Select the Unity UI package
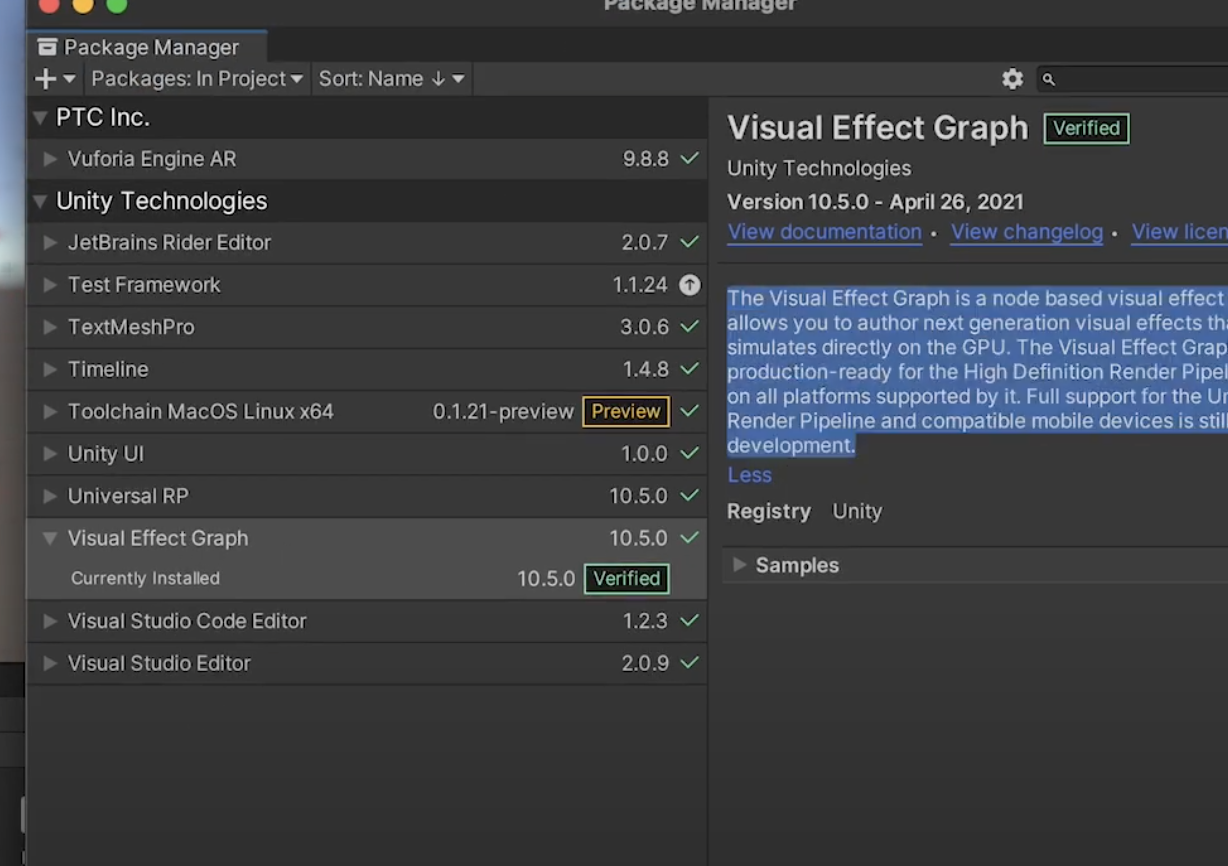This screenshot has width=1228, height=866. click(367, 454)
